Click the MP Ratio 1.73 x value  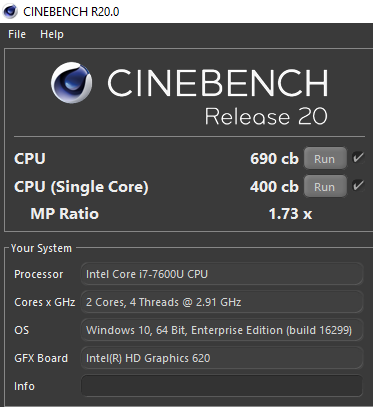click(x=290, y=214)
